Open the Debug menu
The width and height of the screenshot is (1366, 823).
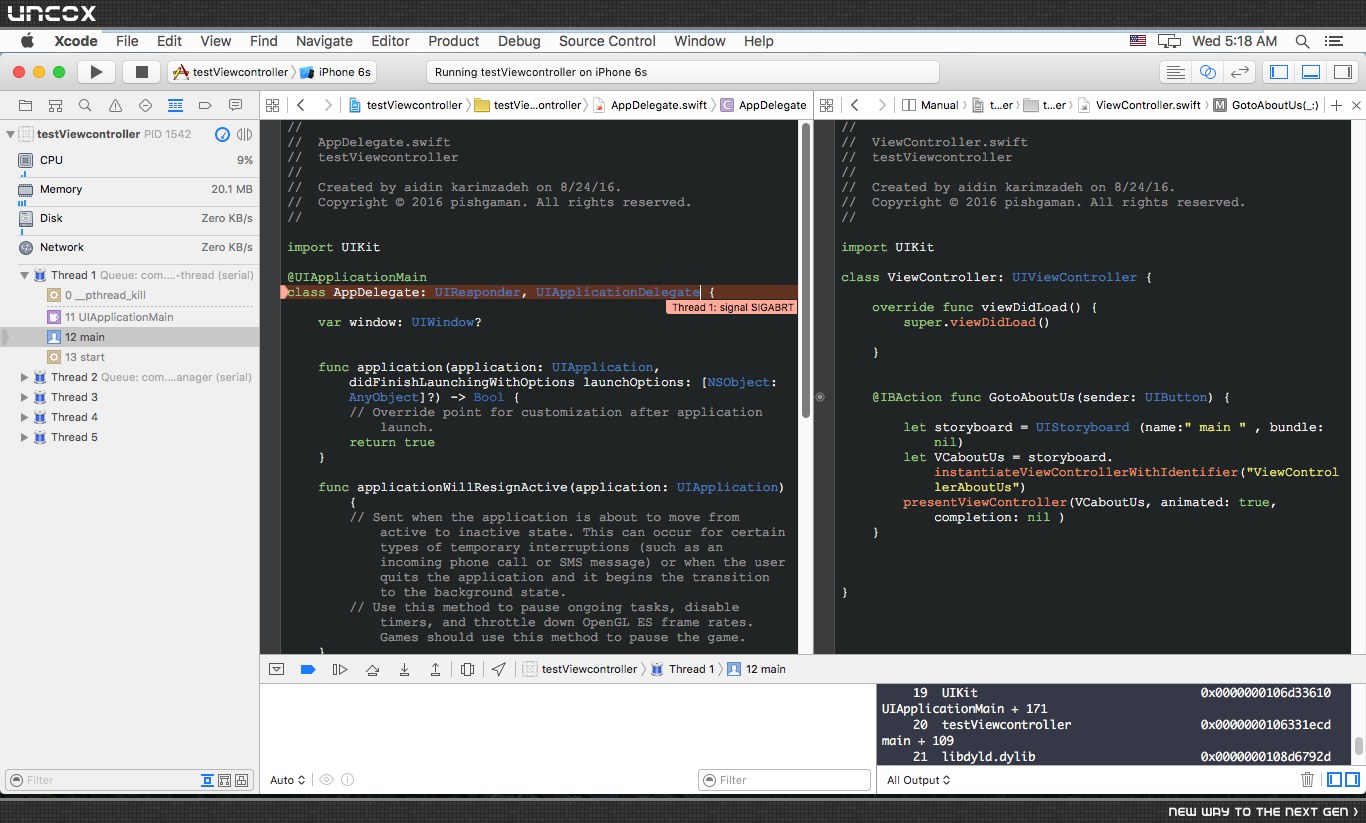point(519,41)
